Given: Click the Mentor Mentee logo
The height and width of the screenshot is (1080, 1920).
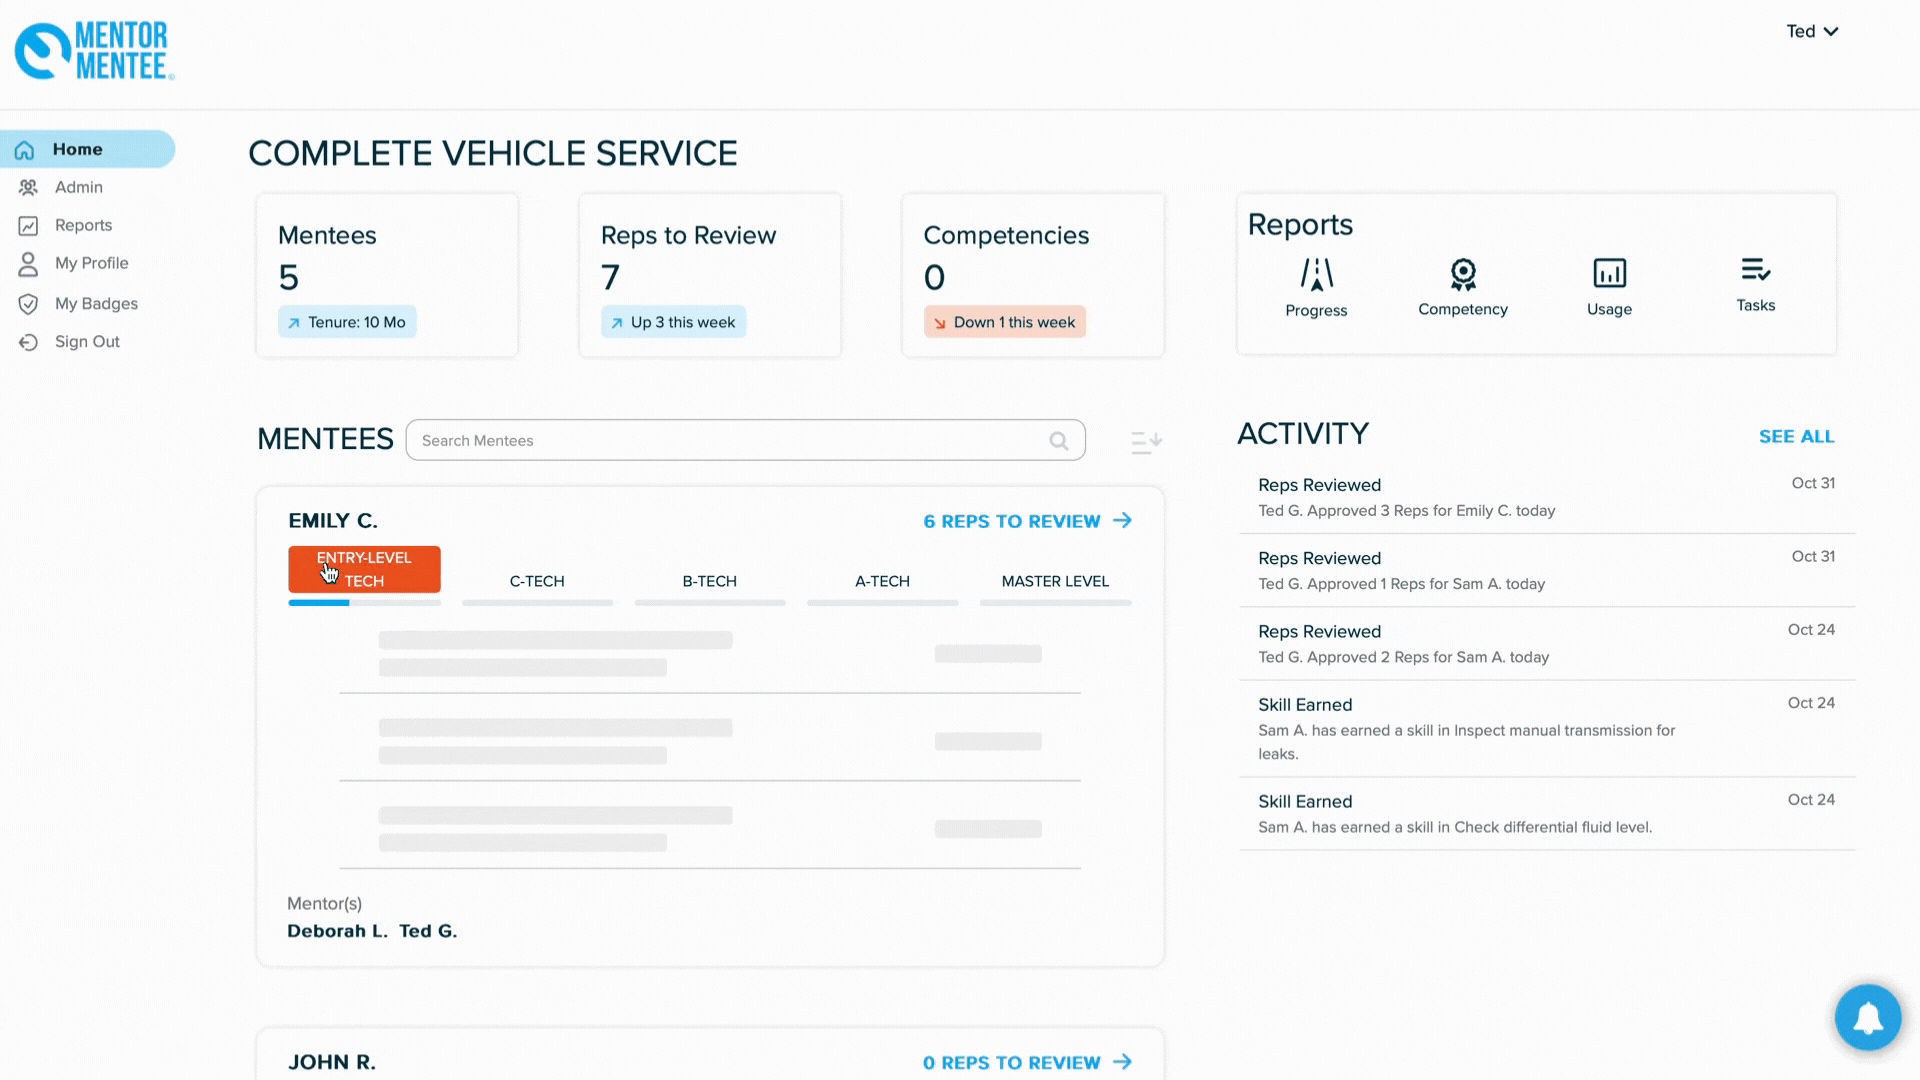Looking at the screenshot, I should click(x=95, y=51).
